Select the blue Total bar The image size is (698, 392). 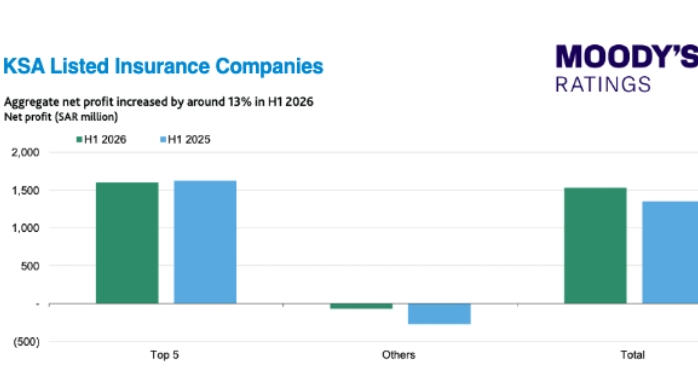pos(670,253)
